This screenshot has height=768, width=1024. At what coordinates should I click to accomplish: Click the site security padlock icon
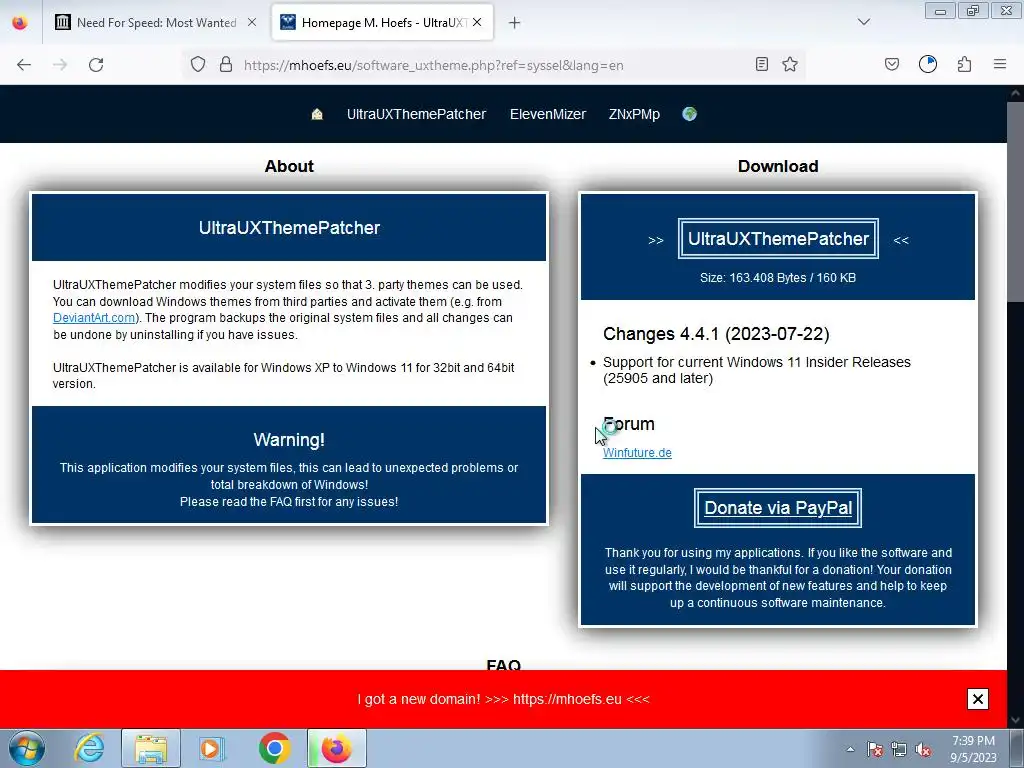(x=226, y=64)
